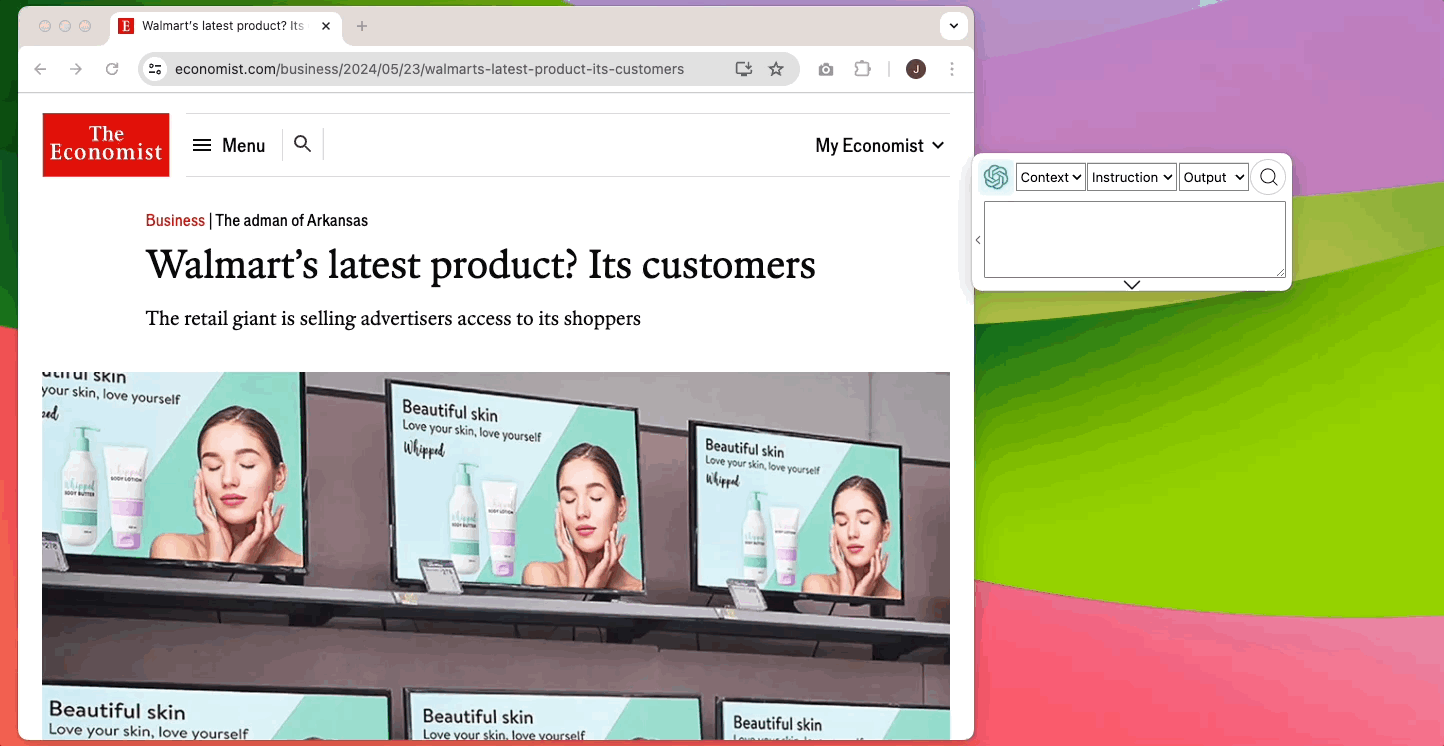1444x746 pixels.
Task: Open the Economist Menu
Action: 229,145
